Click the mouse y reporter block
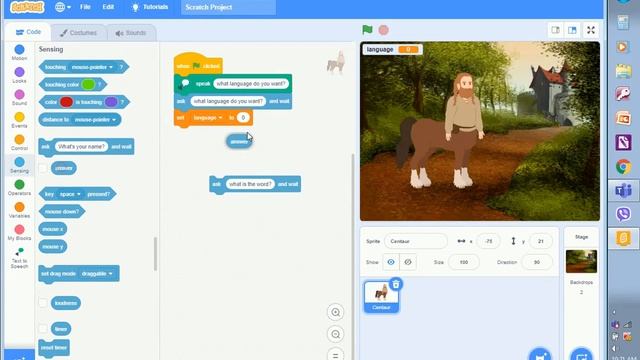This screenshot has height=360, width=640. [53, 247]
